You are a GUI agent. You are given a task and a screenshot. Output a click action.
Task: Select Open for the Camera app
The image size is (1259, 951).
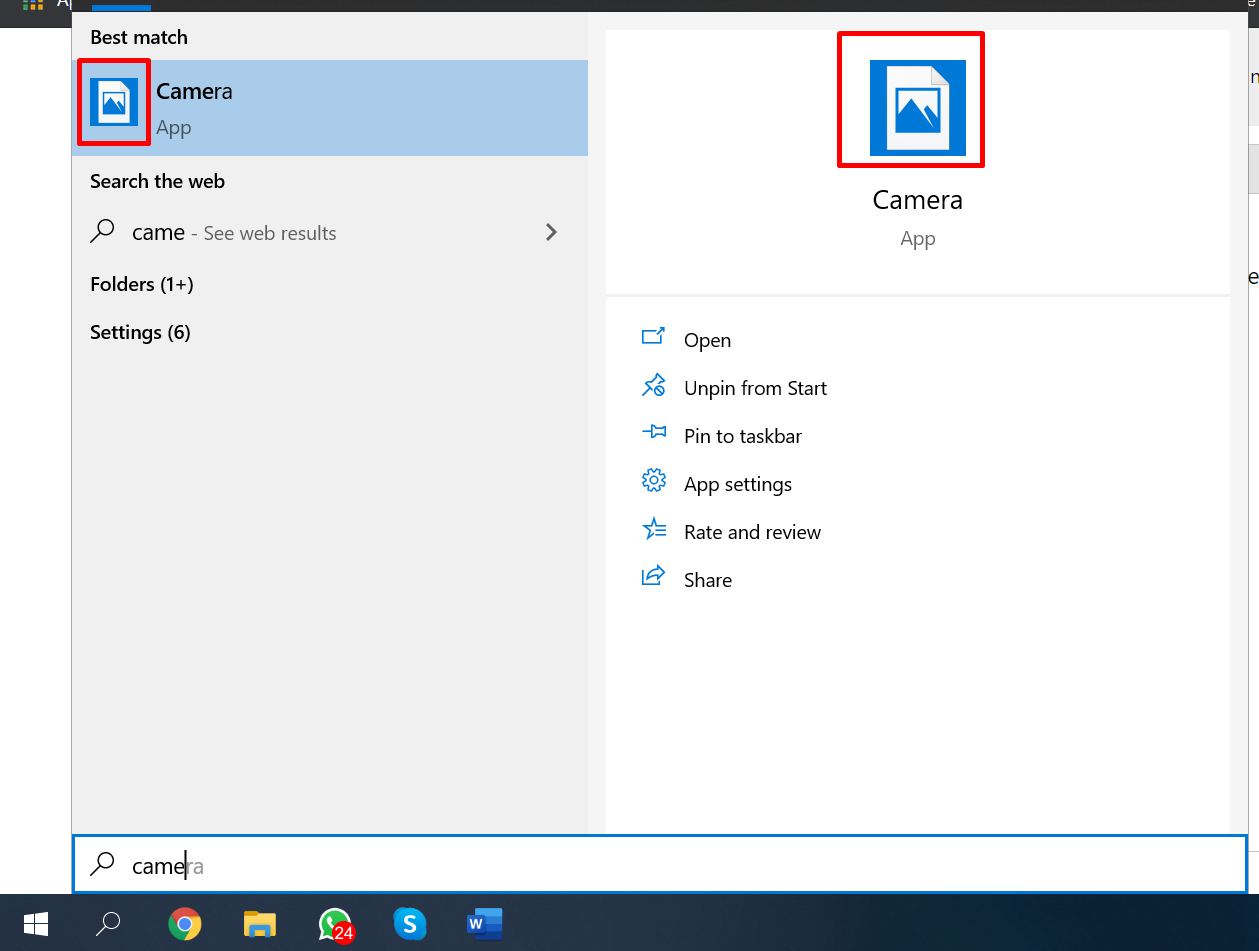pyautogui.click(x=707, y=340)
